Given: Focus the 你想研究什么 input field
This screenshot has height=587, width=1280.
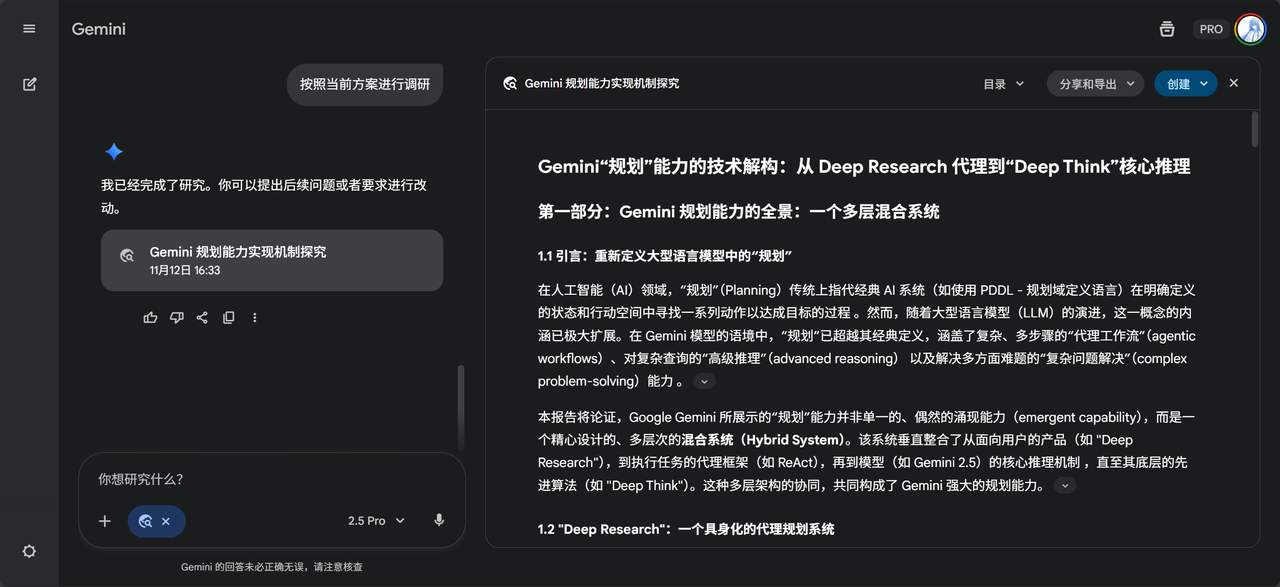Looking at the screenshot, I should 272,480.
